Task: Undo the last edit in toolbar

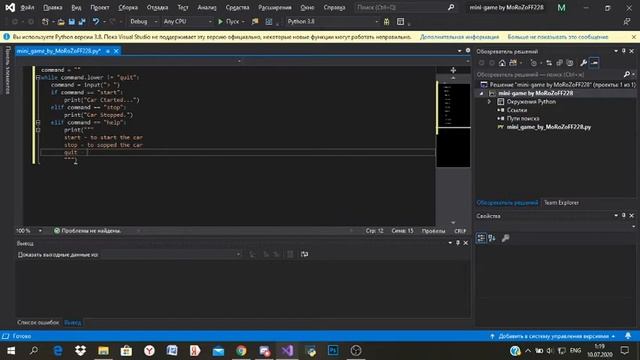Action: [96, 21]
